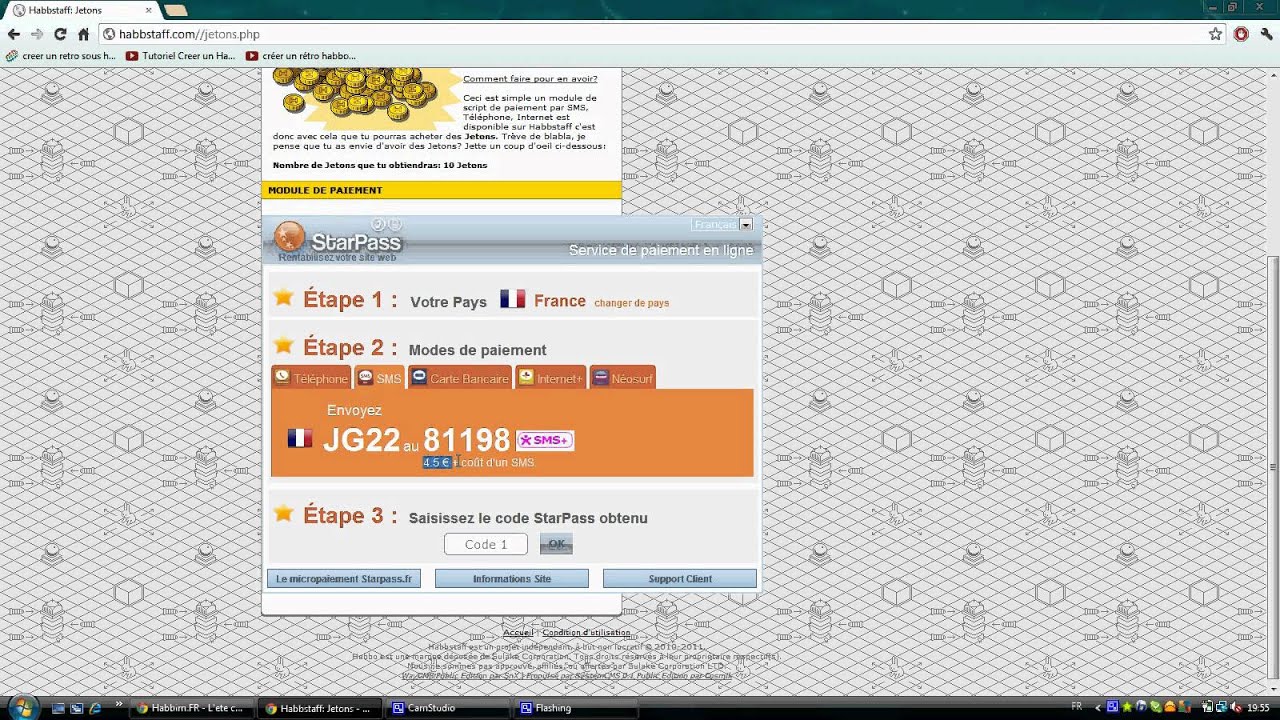This screenshot has width=1280, height=720.
Task: Click 'Le micropaiement Starpass.fr' button
Action: (x=344, y=578)
